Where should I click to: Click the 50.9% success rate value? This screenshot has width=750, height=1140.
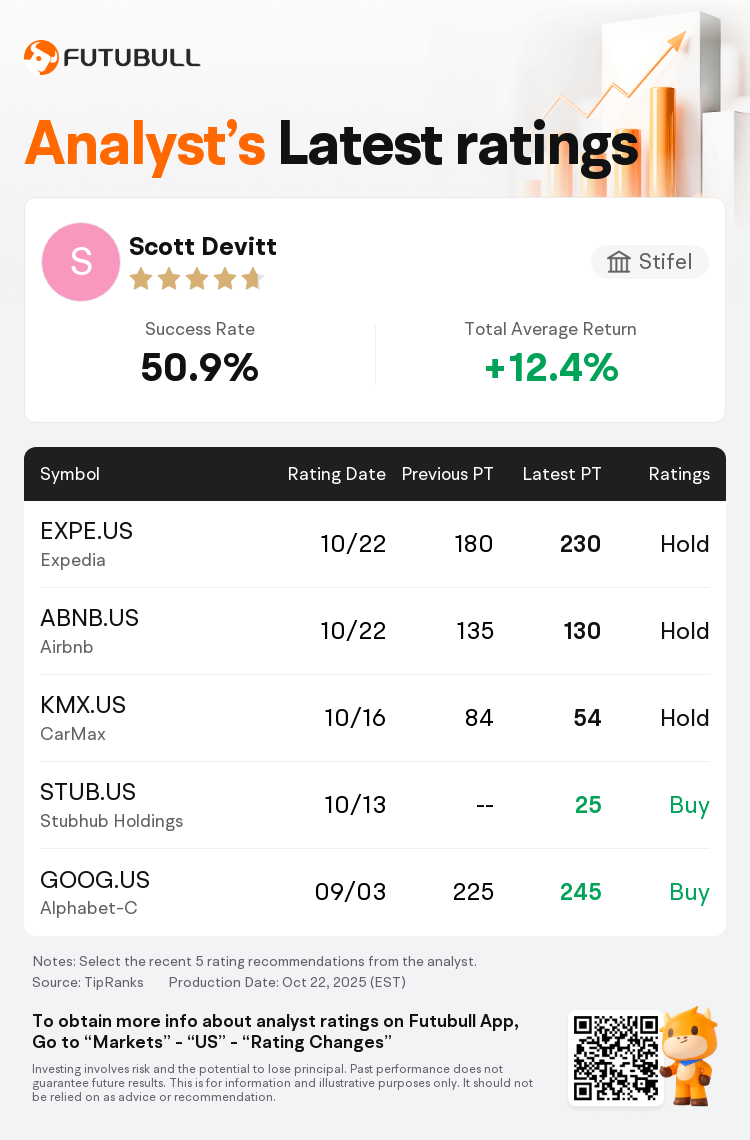[x=200, y=368]
